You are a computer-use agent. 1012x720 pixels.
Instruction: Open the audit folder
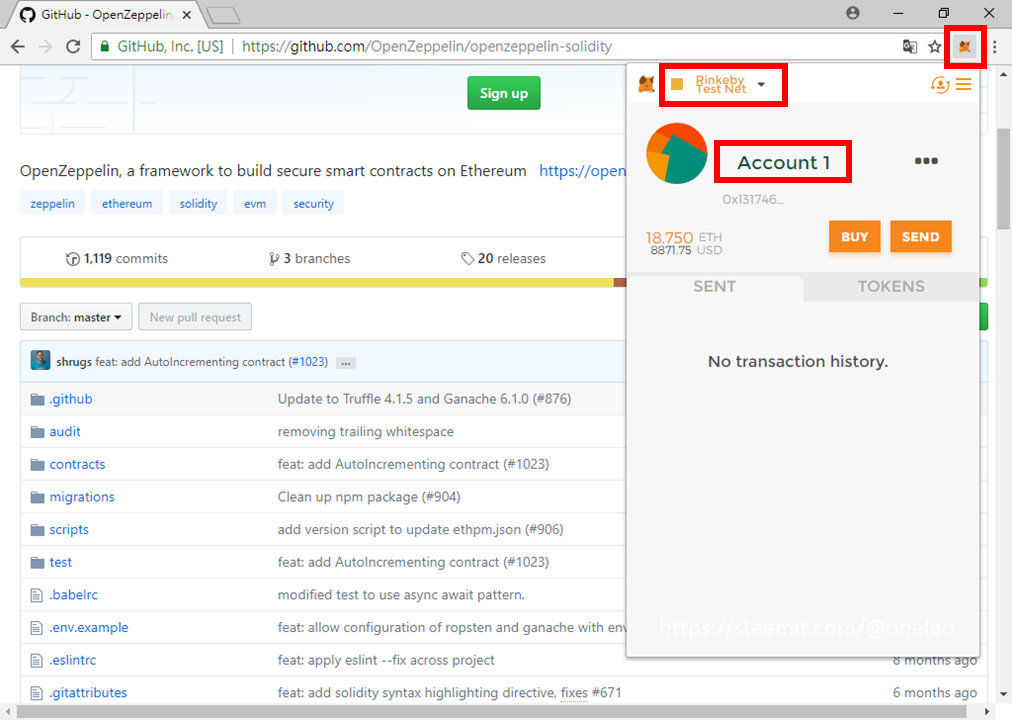tap(65, 432)
